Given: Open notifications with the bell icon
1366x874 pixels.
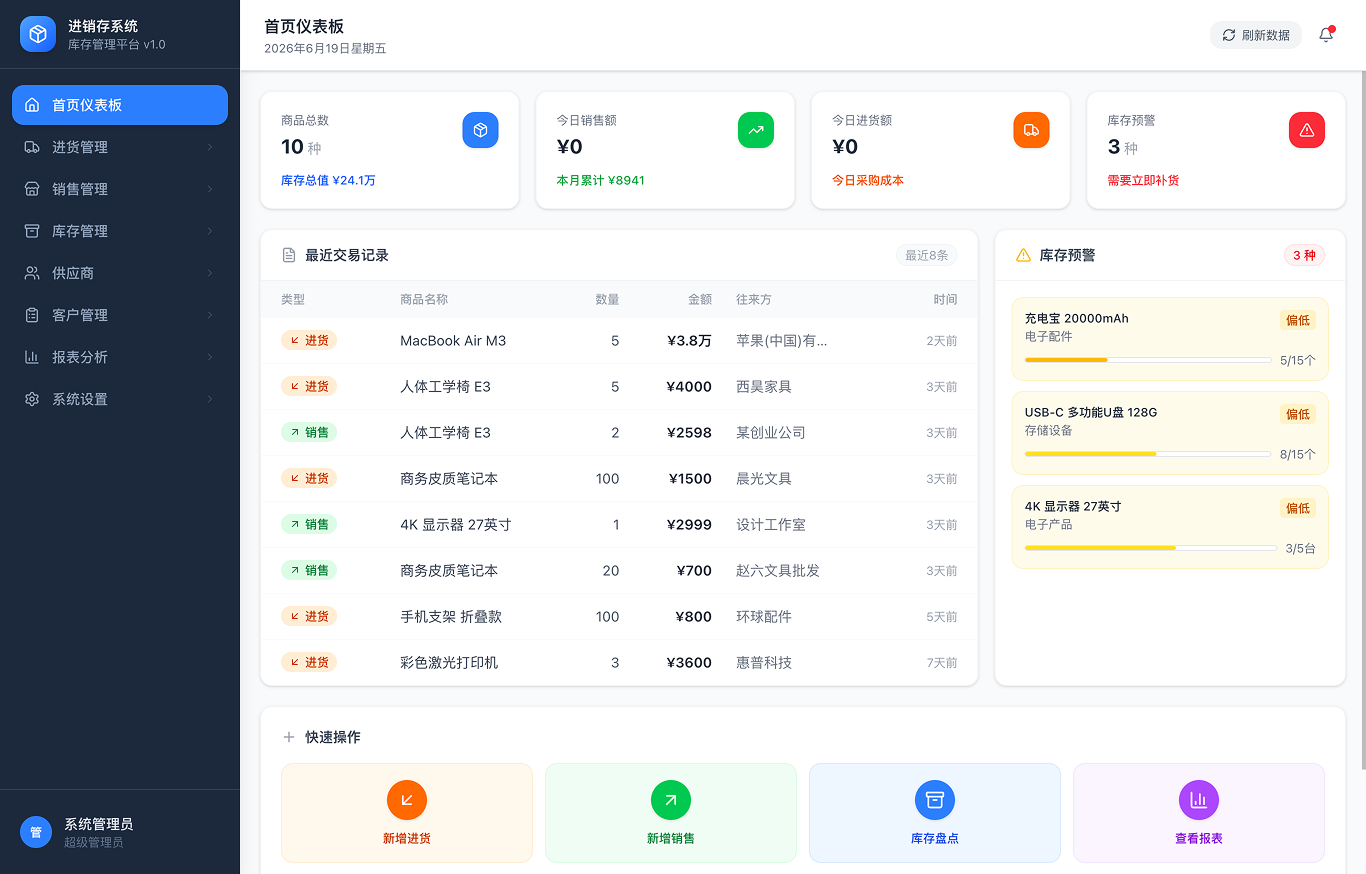Looking at the screenshot, I should pyautogui.click(x=1326, y=35).
